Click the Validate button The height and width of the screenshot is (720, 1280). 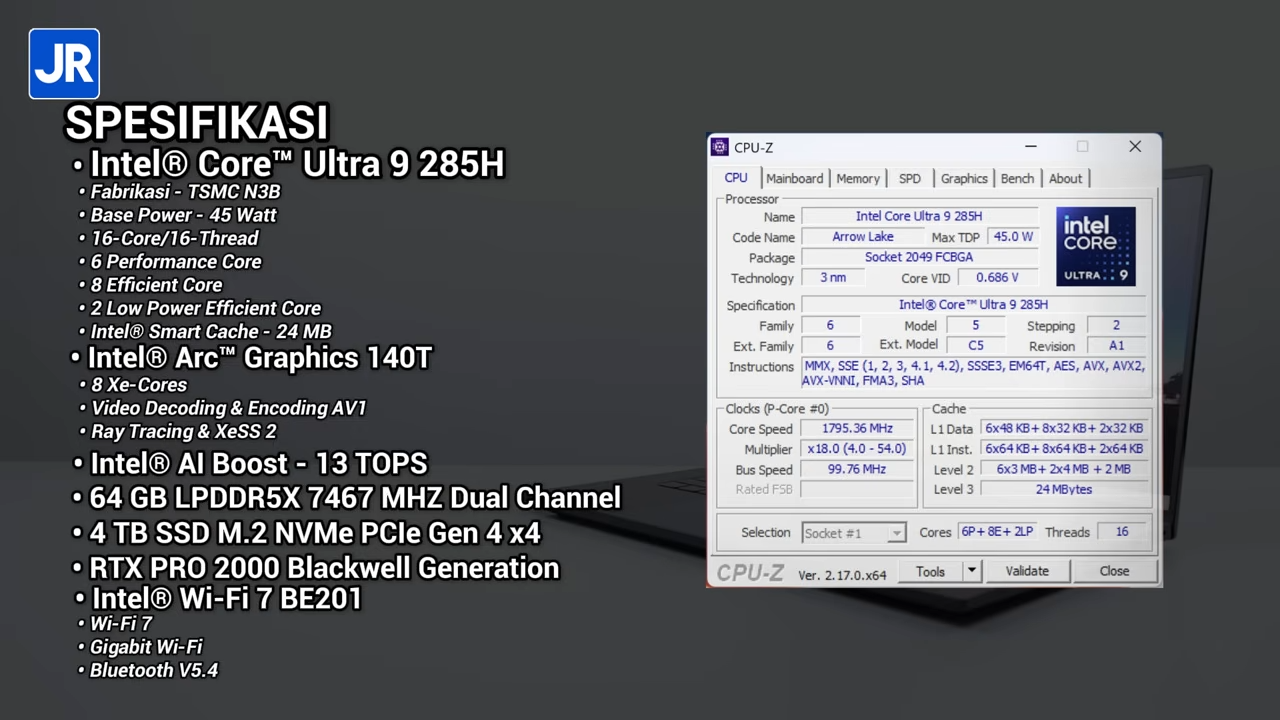pyautogui.click(x=1027, y=571)
